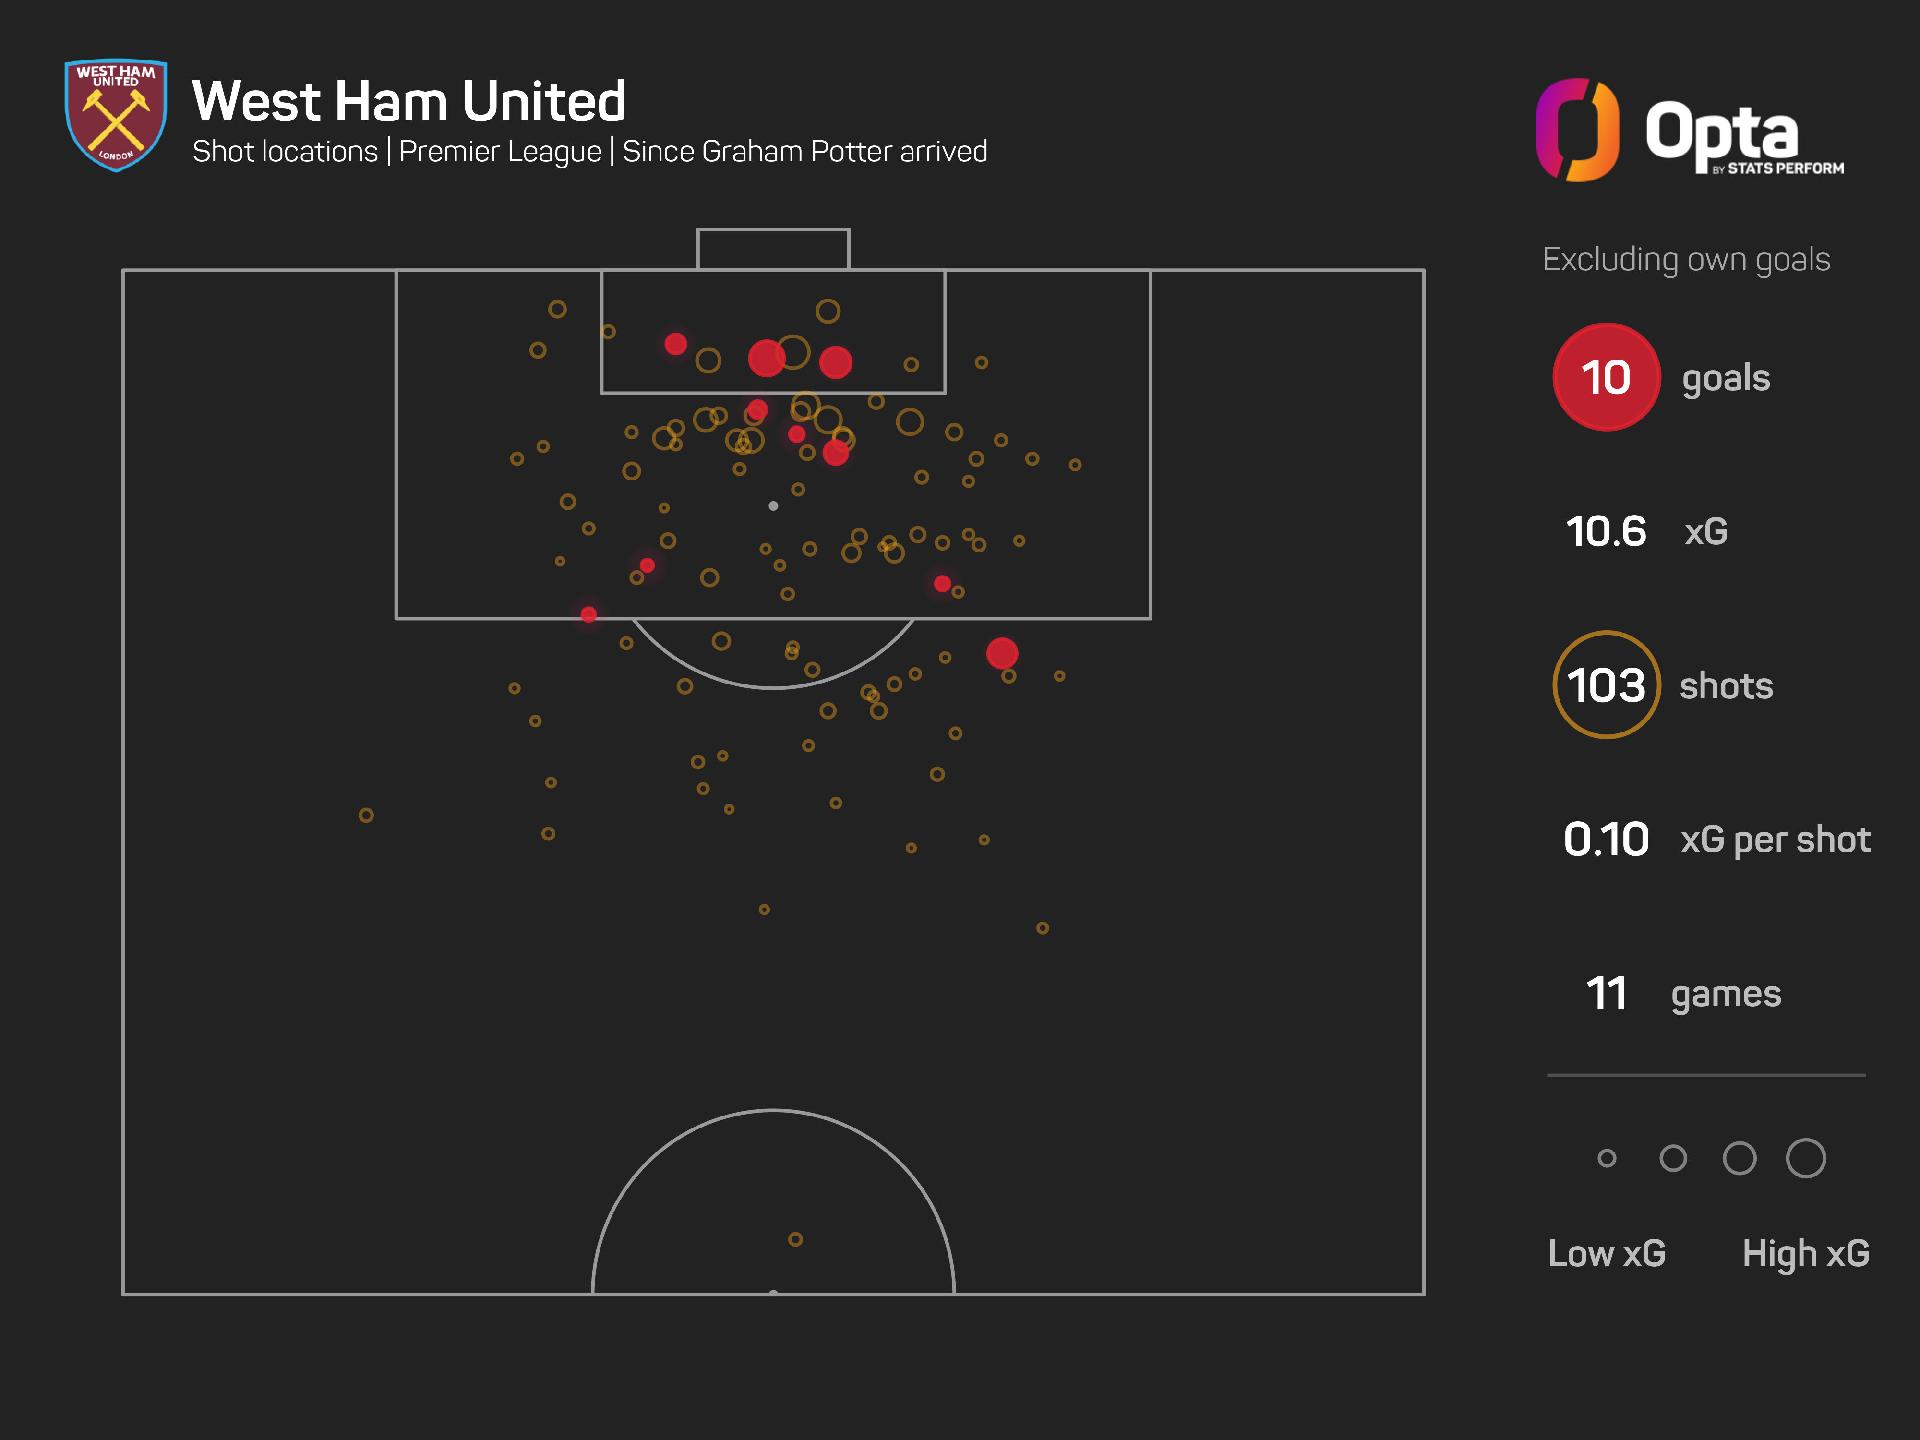Viewport: 1920px width, 1440px height.
Task: Select the 103 shots outlined circle
Action: click(x=1606, y=685)
